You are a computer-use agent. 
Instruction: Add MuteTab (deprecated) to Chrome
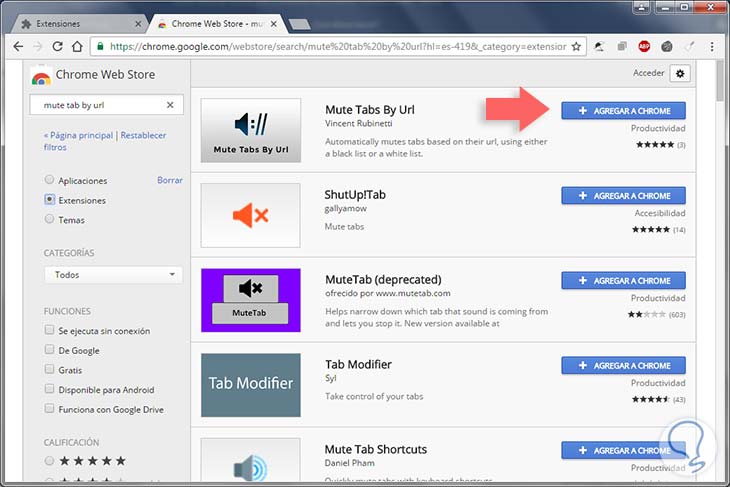(623, 281)
